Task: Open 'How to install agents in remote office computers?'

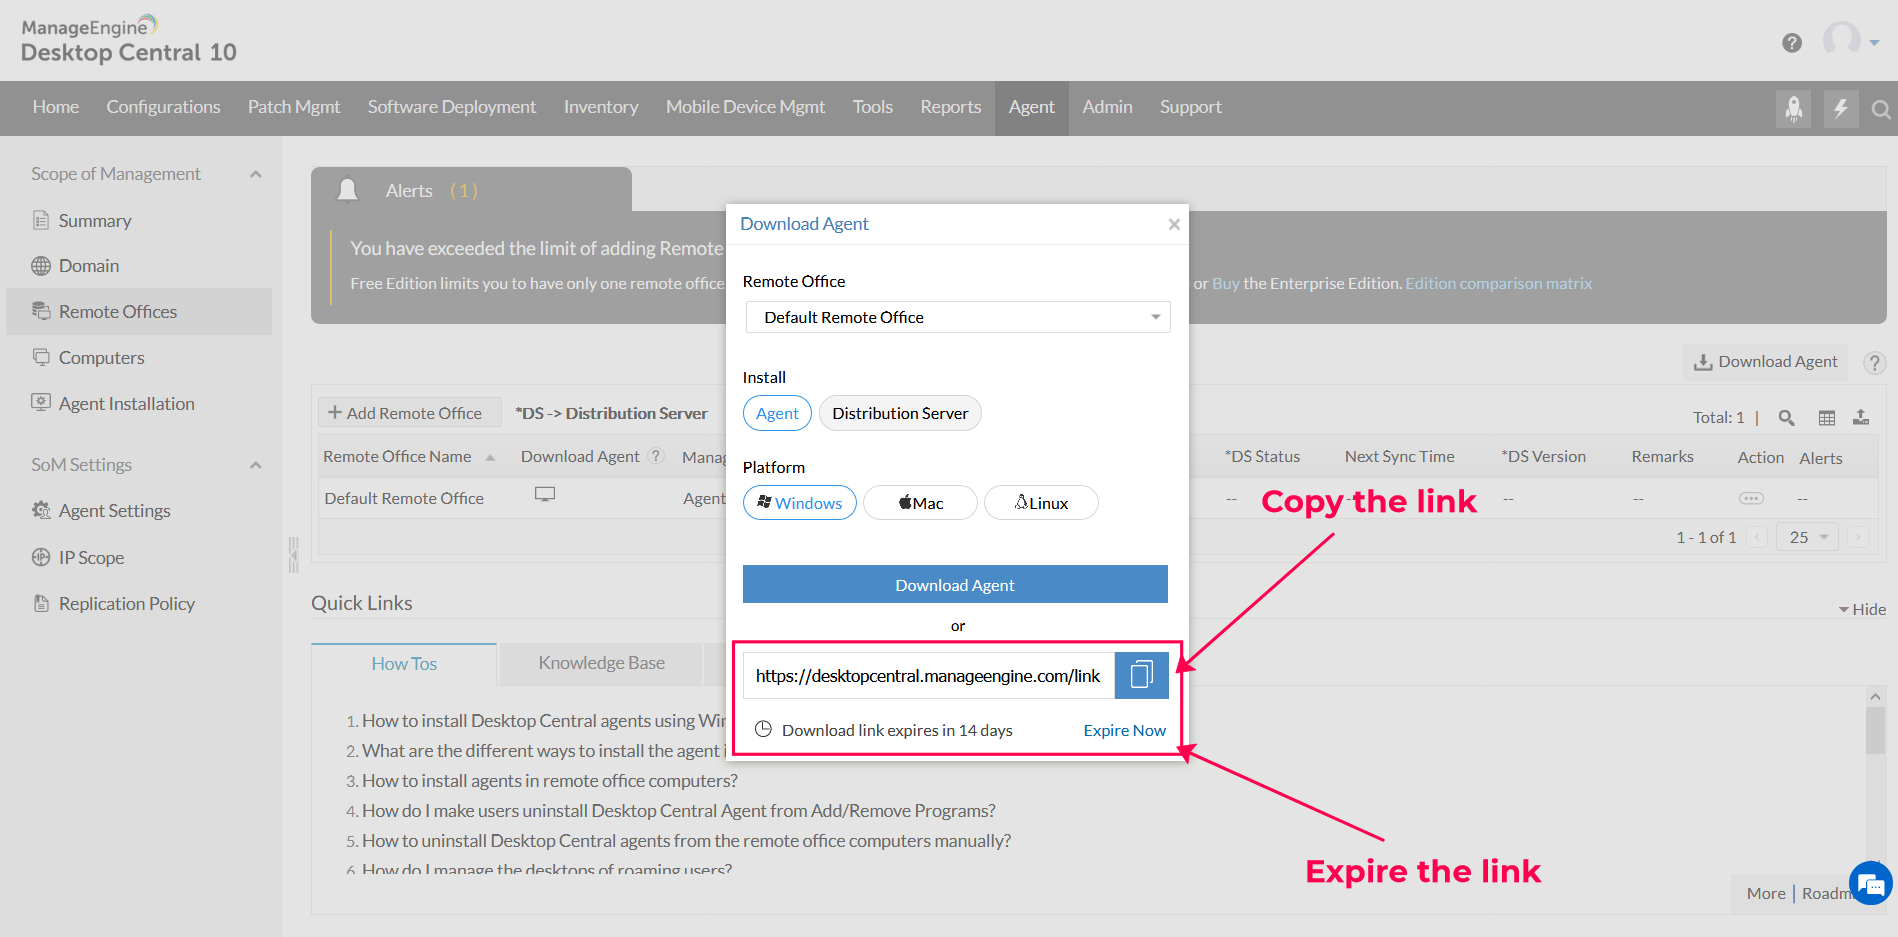Action: [x=550, y=781]
